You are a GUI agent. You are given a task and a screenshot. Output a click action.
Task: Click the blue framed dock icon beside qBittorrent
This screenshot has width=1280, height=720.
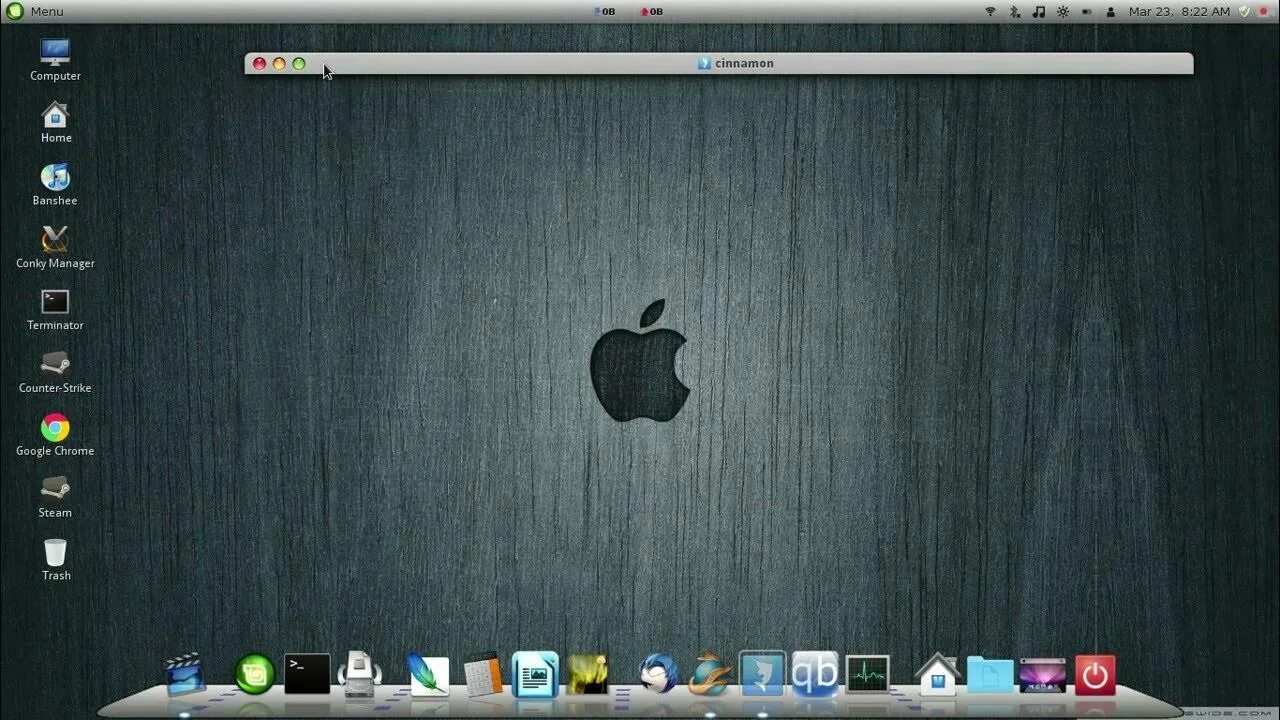[762, 673]
